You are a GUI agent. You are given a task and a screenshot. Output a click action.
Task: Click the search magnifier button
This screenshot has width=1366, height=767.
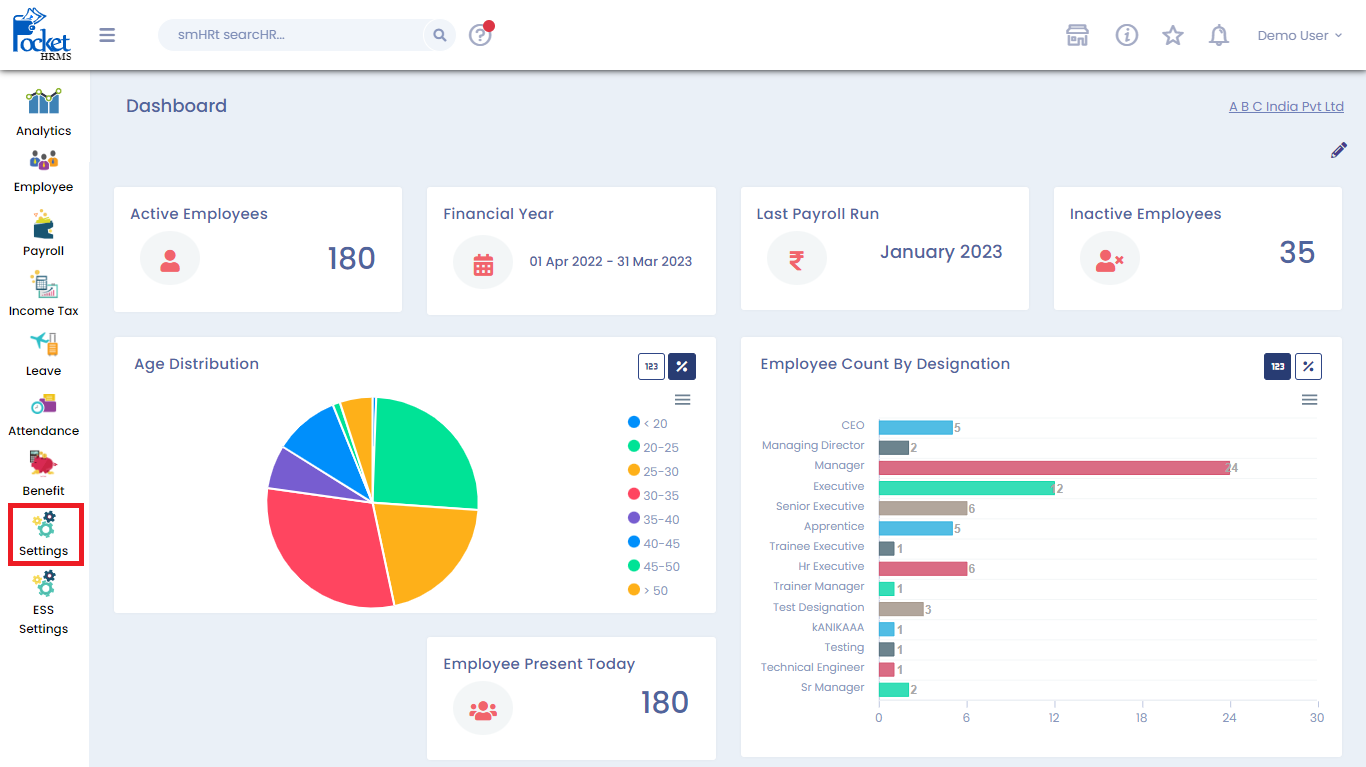click(439, 35)
